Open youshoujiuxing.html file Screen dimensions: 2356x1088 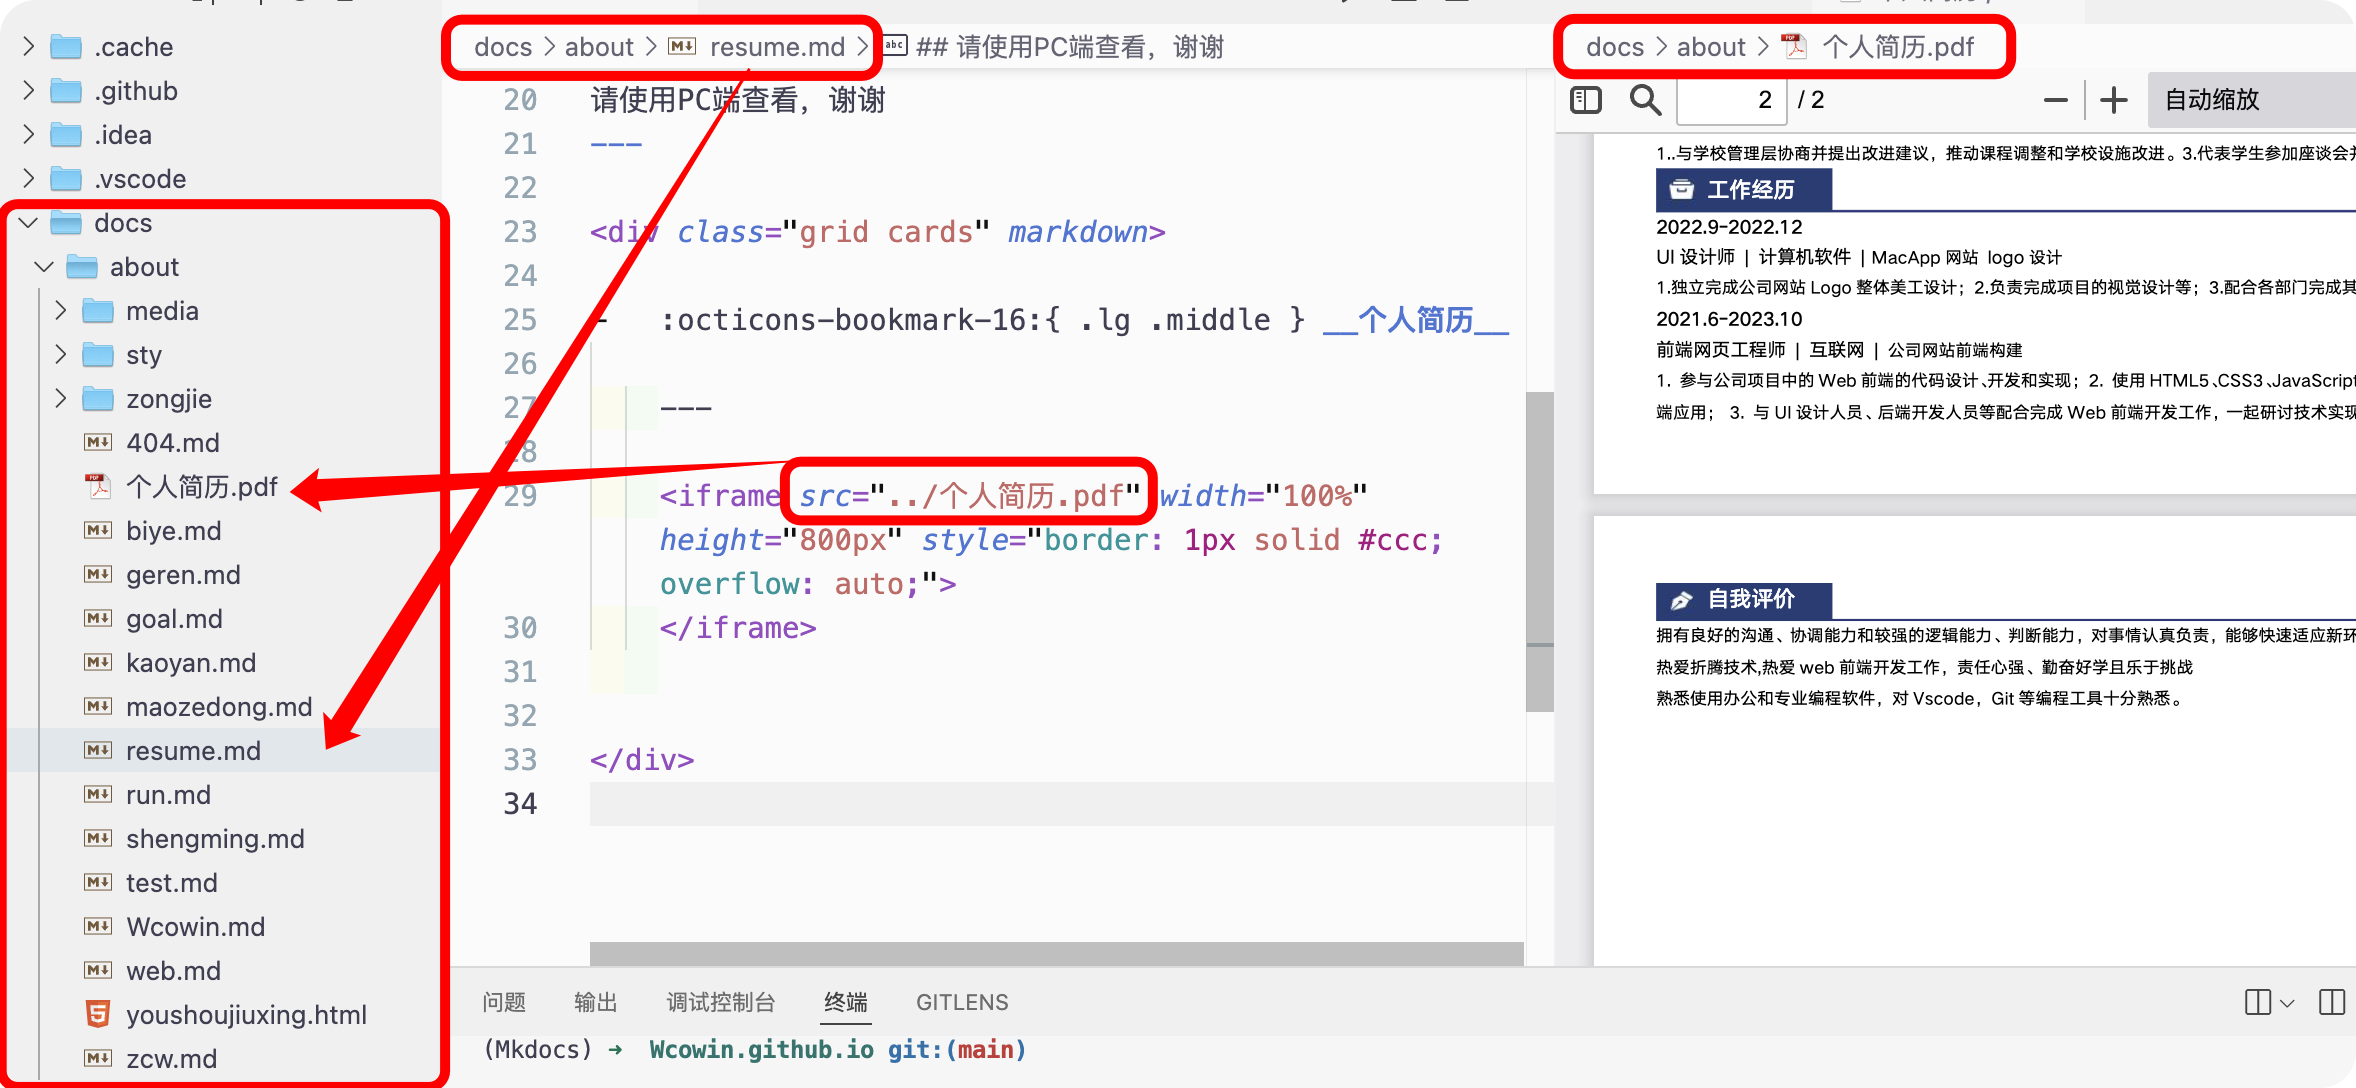246,1015
